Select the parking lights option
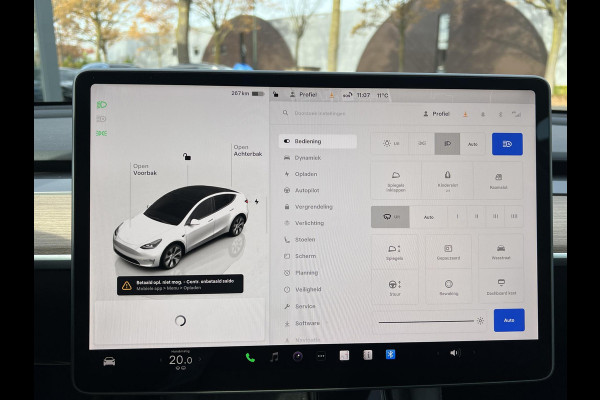This screenshot has height=400, width=600. (422, 144)
